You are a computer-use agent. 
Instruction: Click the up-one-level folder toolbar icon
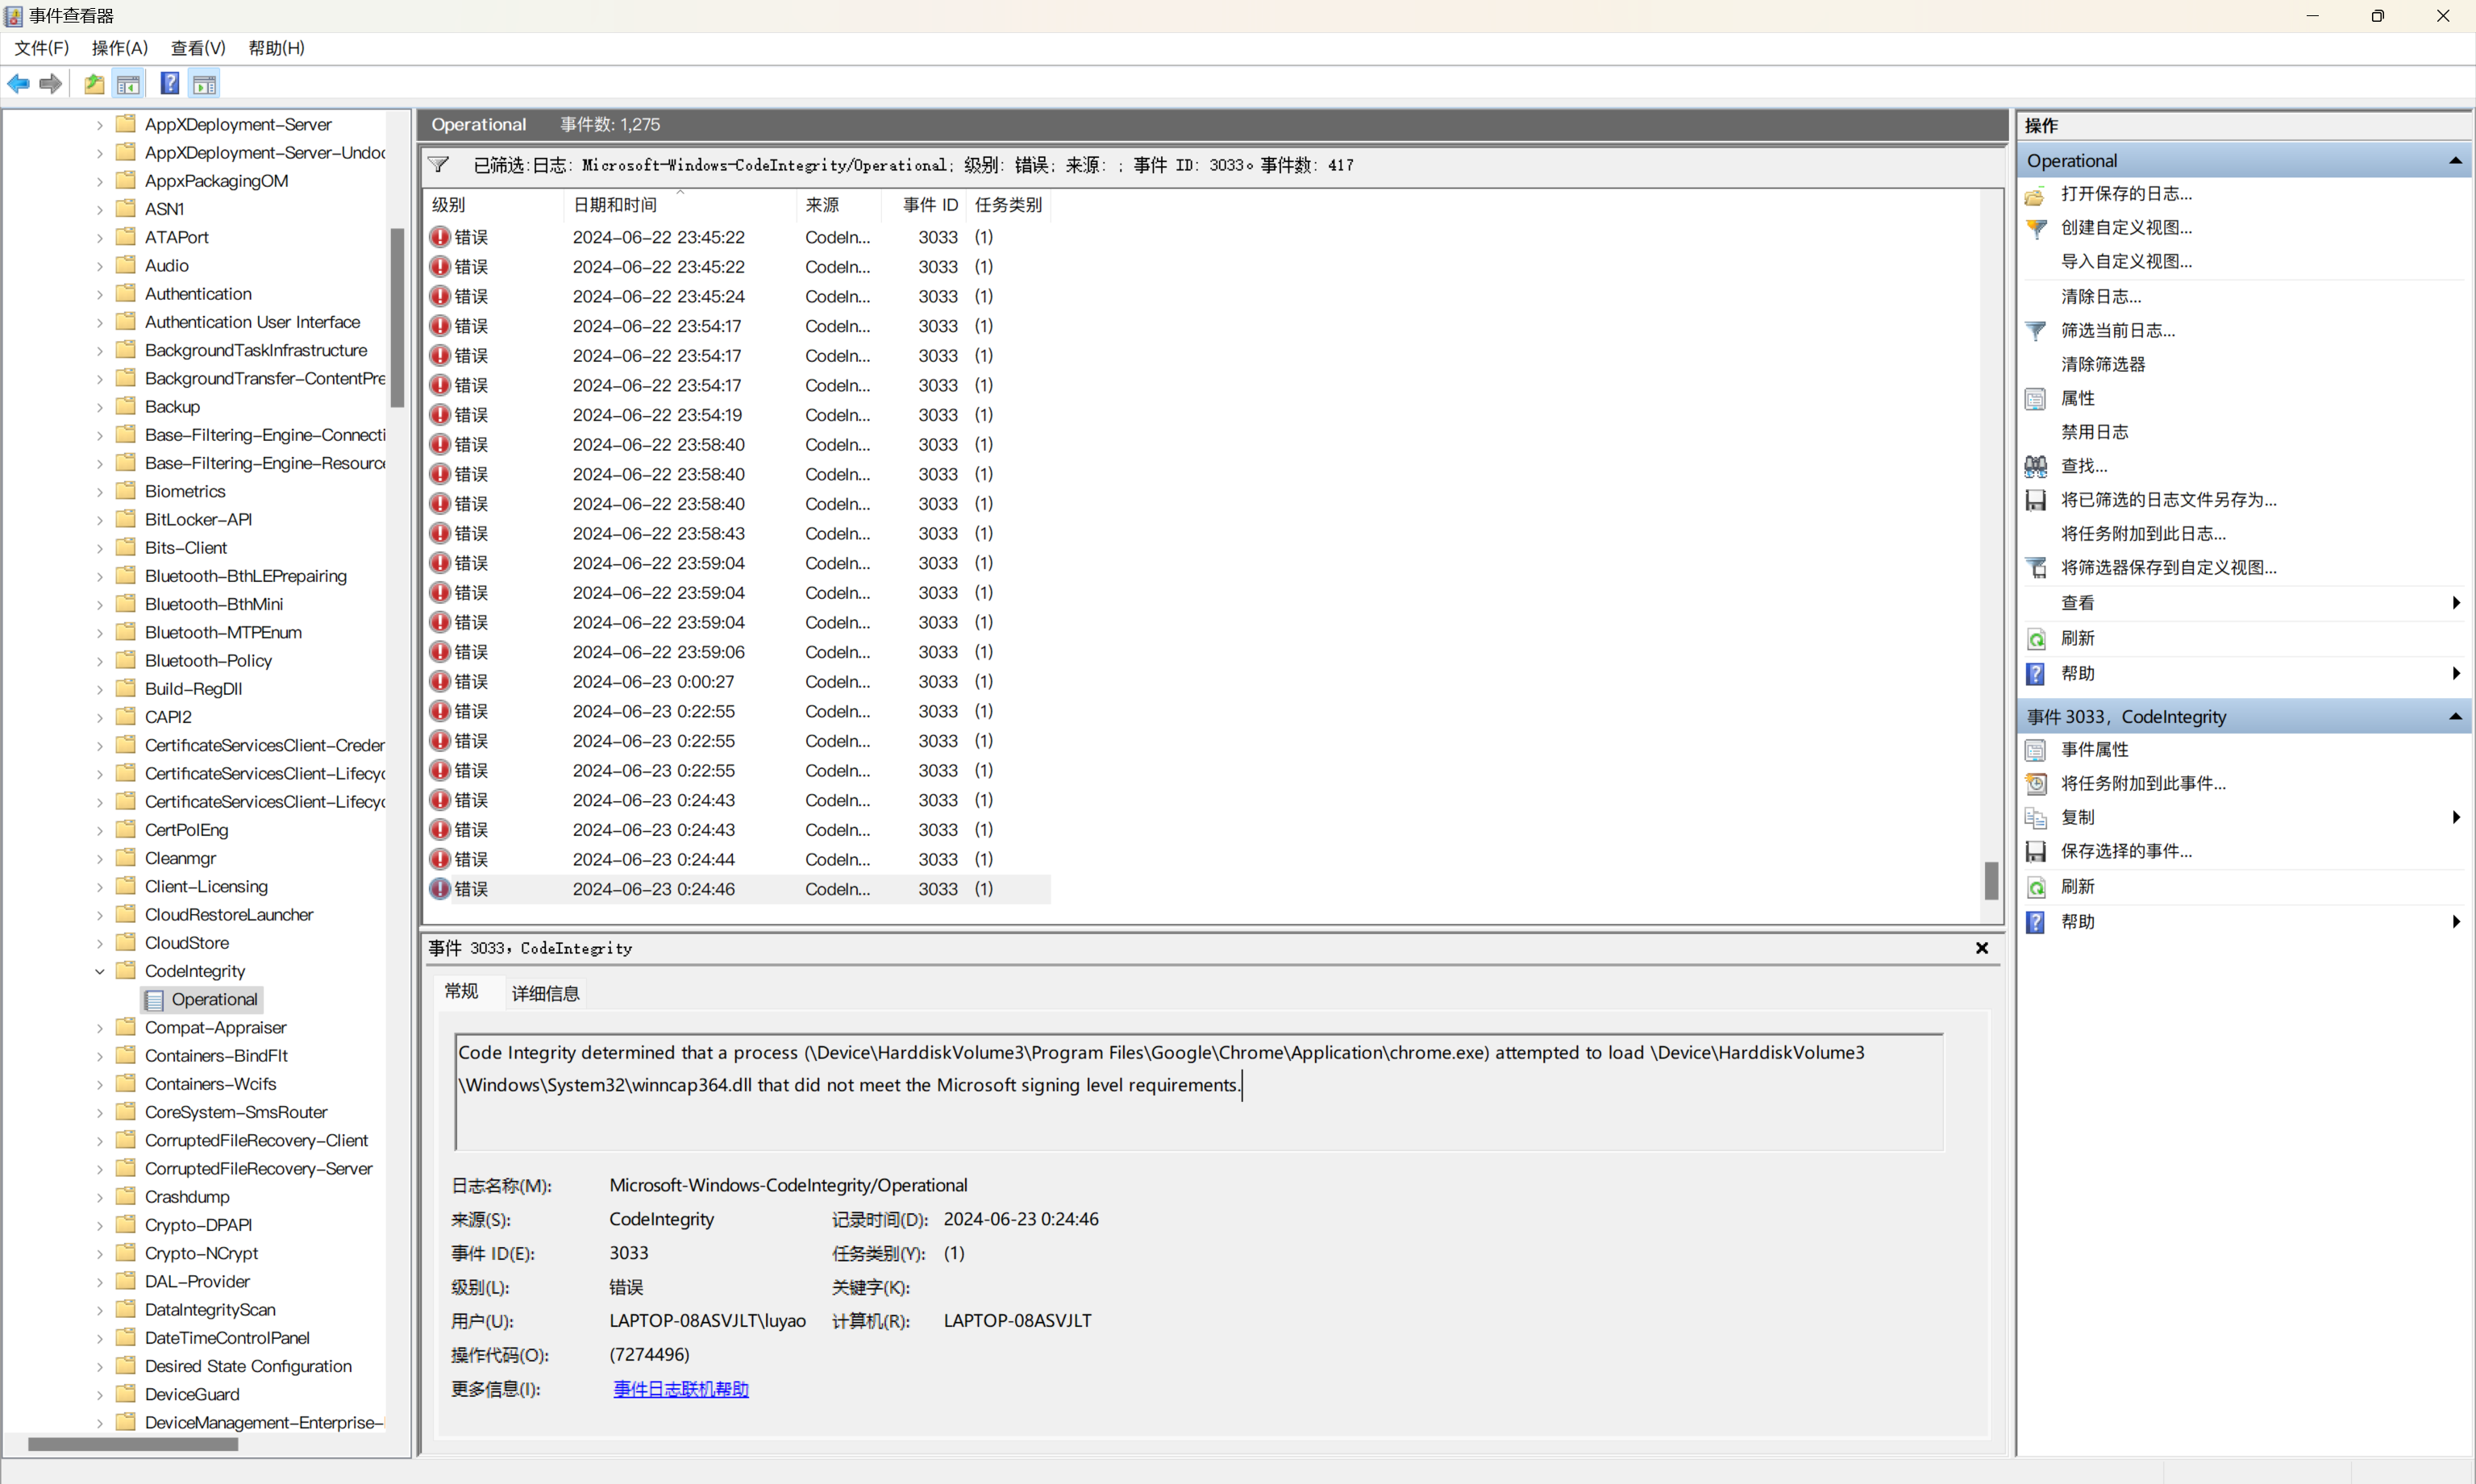pyautogui.click(x=94, y=84)
